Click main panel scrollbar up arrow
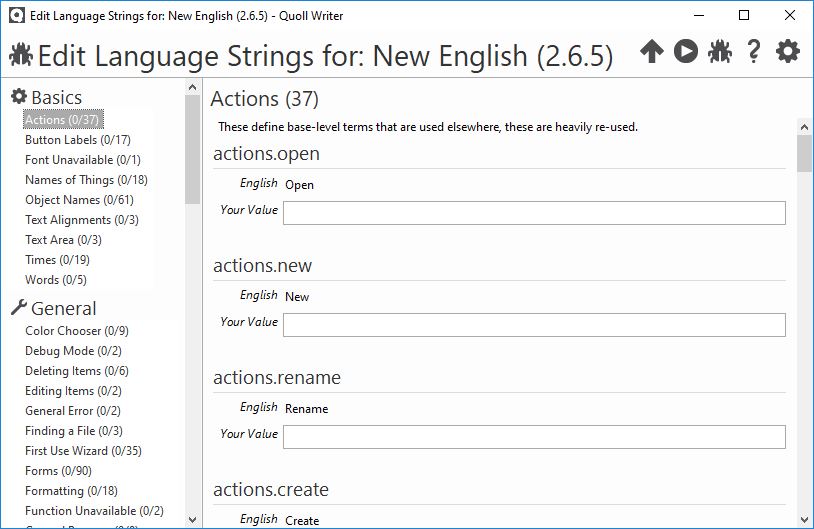This screenshot has width=814, height=529. tap(804, 127)
